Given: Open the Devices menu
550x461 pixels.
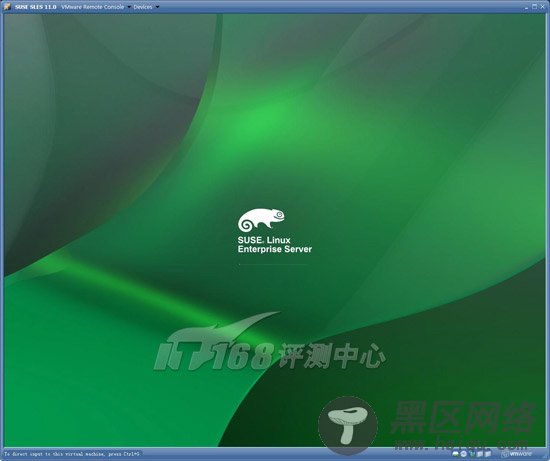Looking at the screenshot, I should tap(146, 7).
